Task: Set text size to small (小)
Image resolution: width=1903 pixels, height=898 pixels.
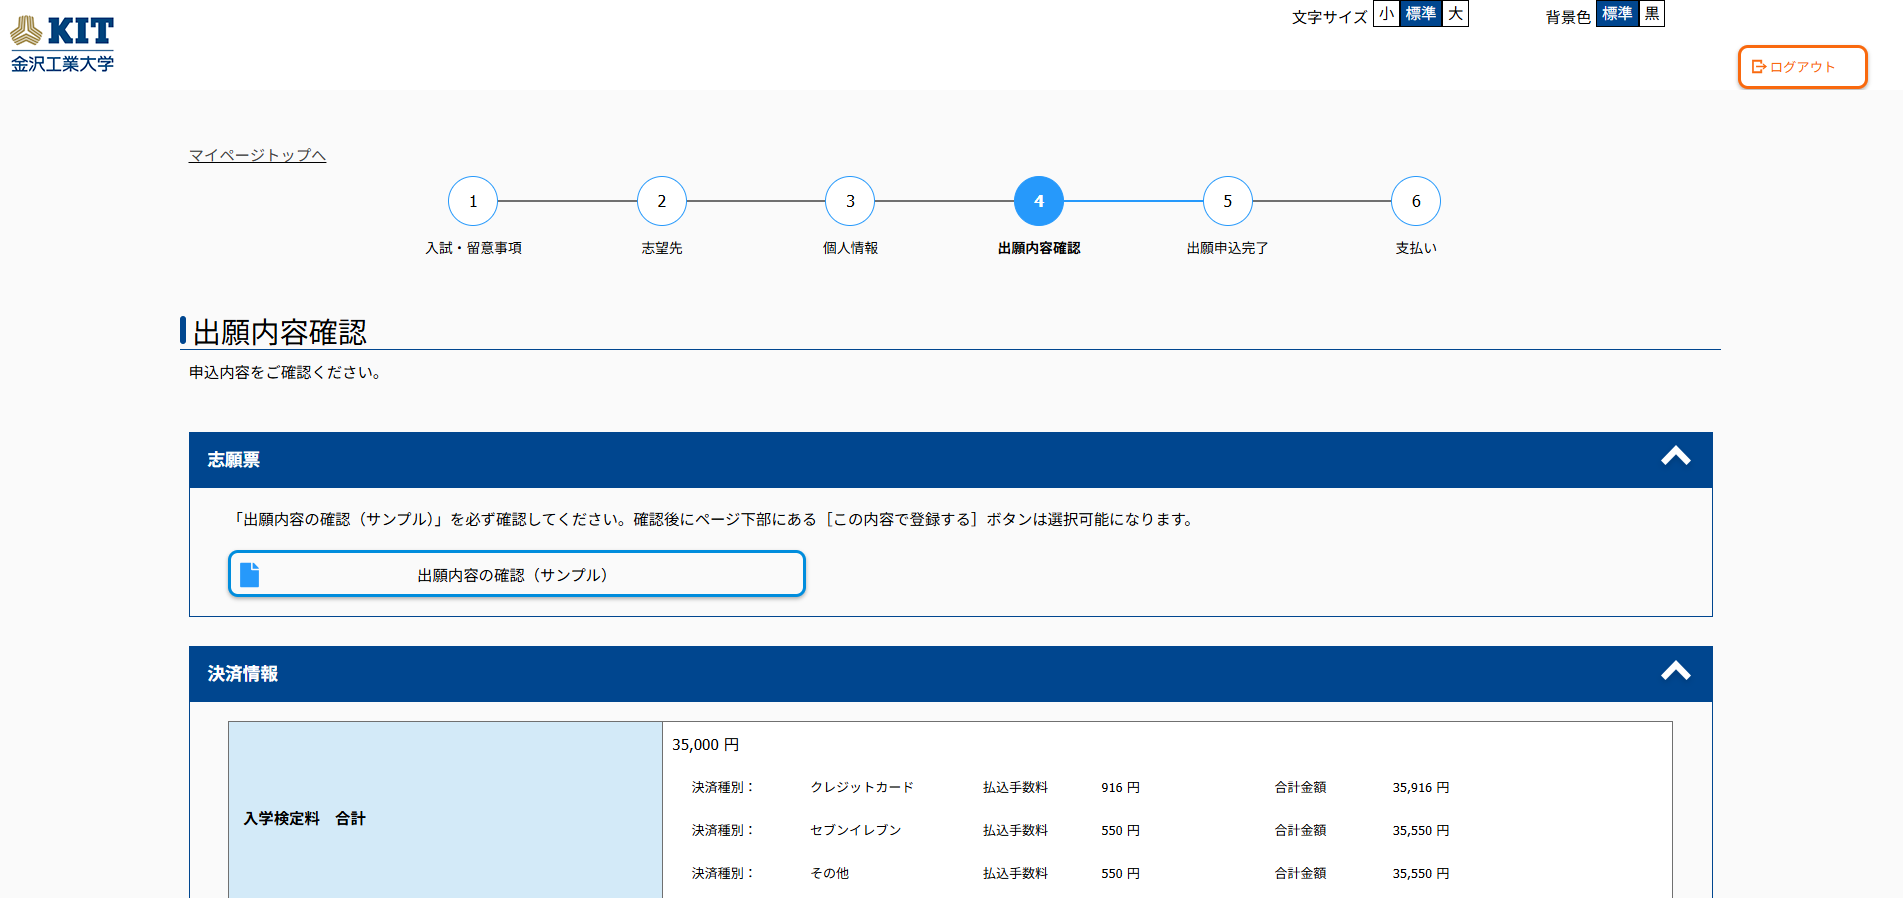Action: [1386, 14]
